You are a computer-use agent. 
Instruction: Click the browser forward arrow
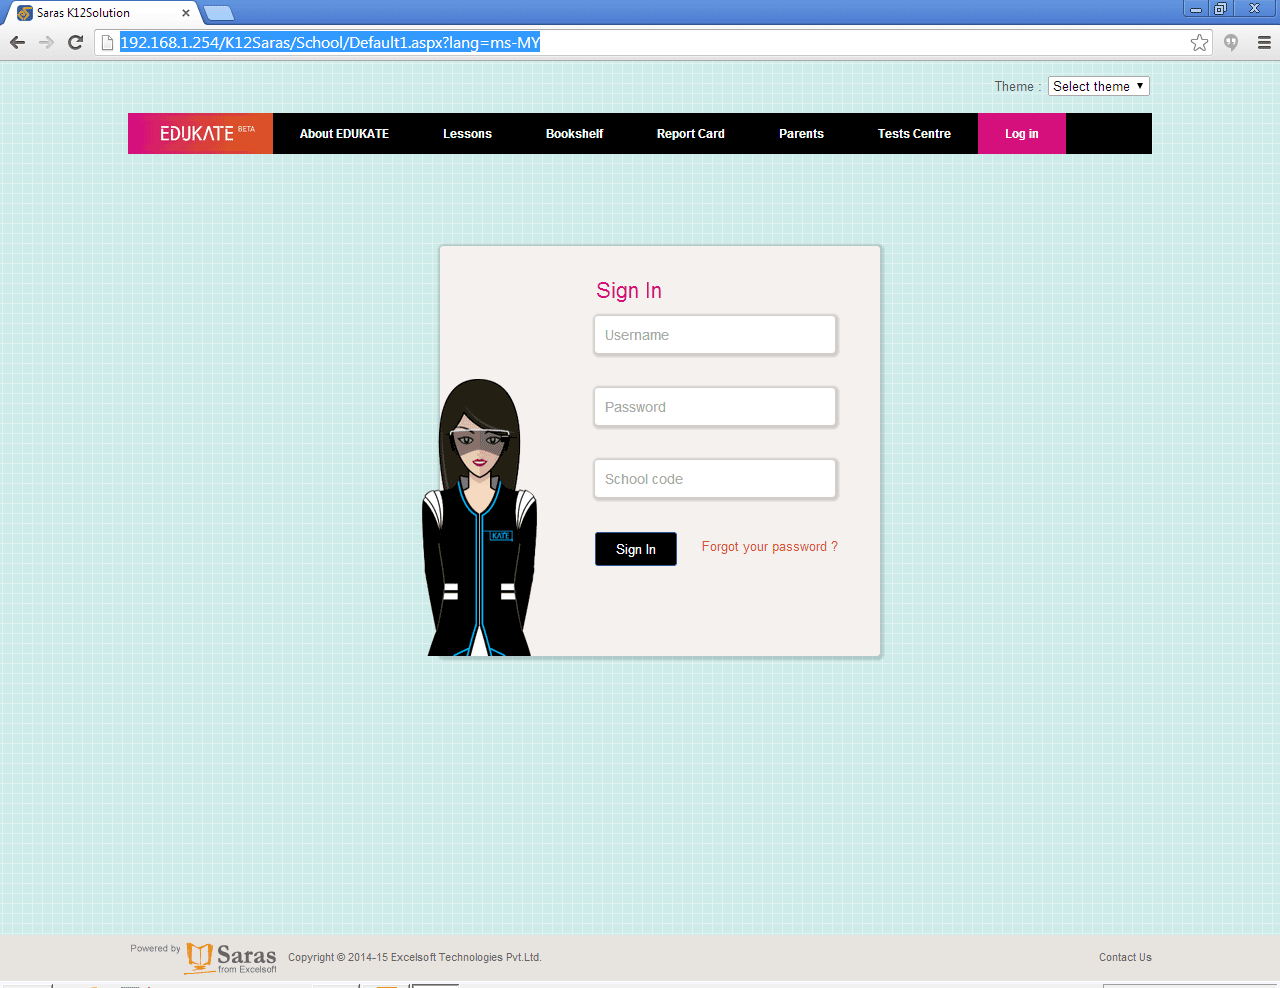[46, 42]
